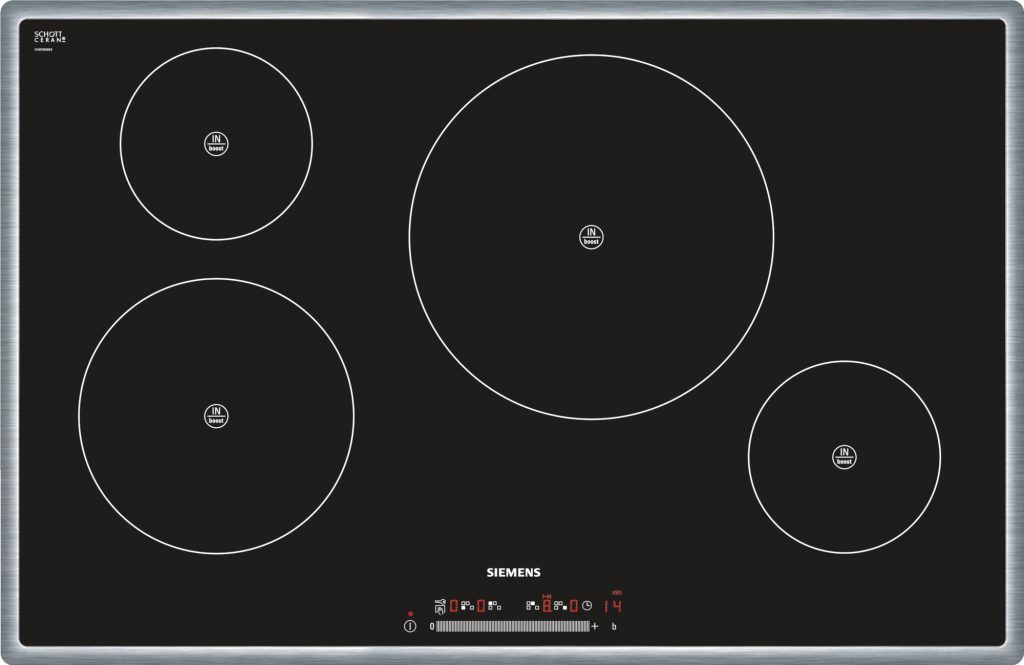Screen dimensions: 1024x665
Task: Tap the lit red 8 heat level display
Action: tap(546, 605)
